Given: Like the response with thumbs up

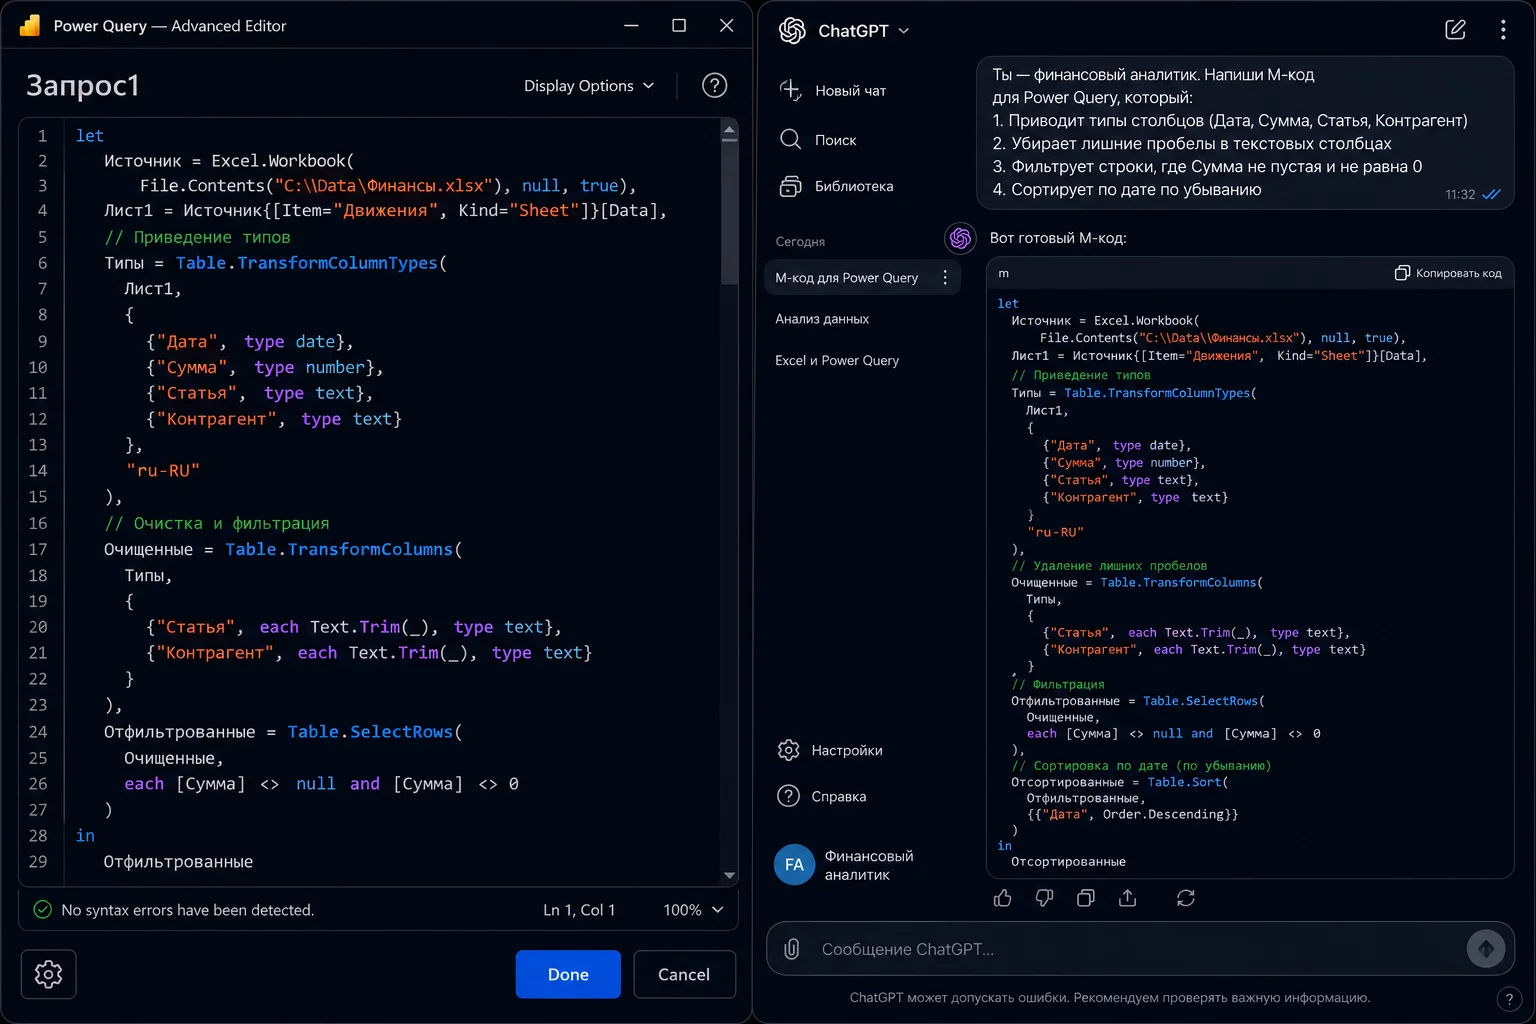Looking at the screenshot, I should [x=1003, y=898].
